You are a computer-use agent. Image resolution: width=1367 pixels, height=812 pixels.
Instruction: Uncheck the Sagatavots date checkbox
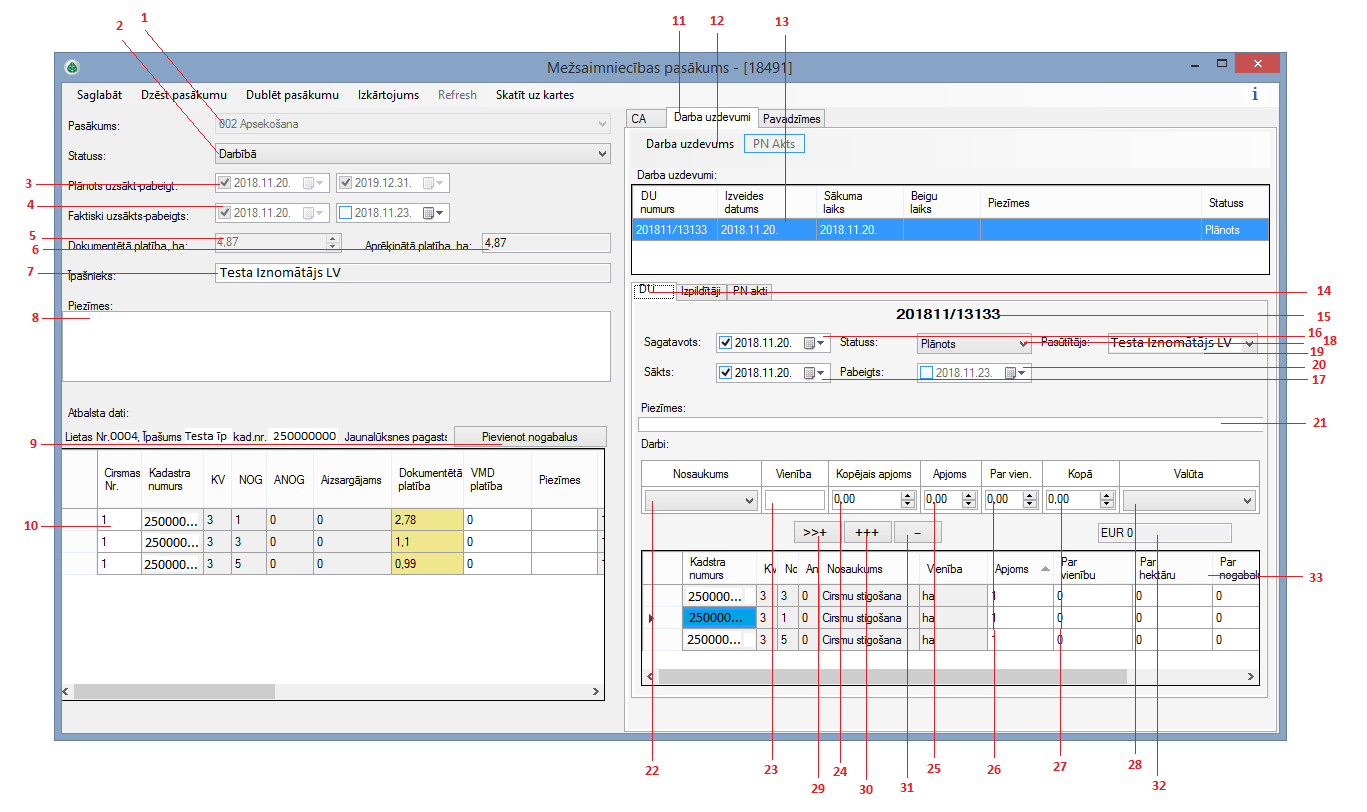(726, 343)
